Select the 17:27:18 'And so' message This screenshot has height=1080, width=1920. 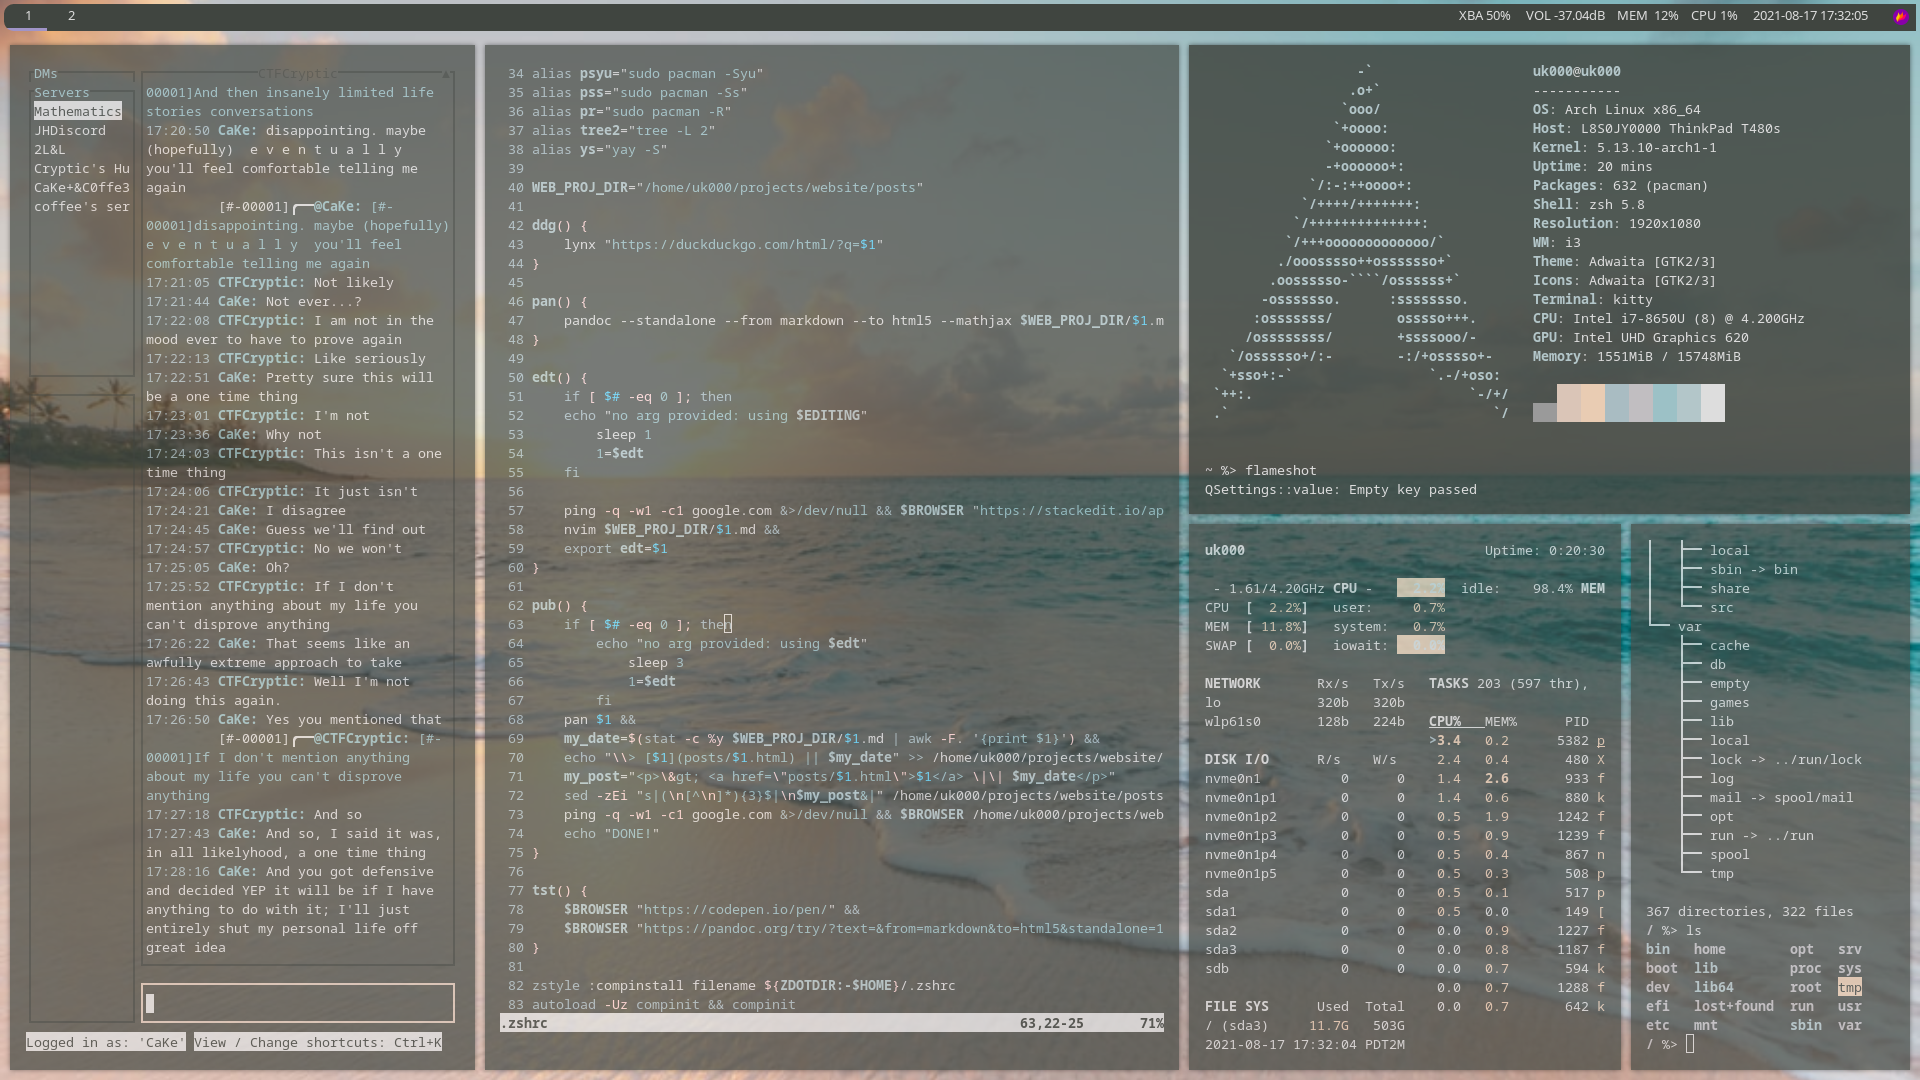point(254,815)
